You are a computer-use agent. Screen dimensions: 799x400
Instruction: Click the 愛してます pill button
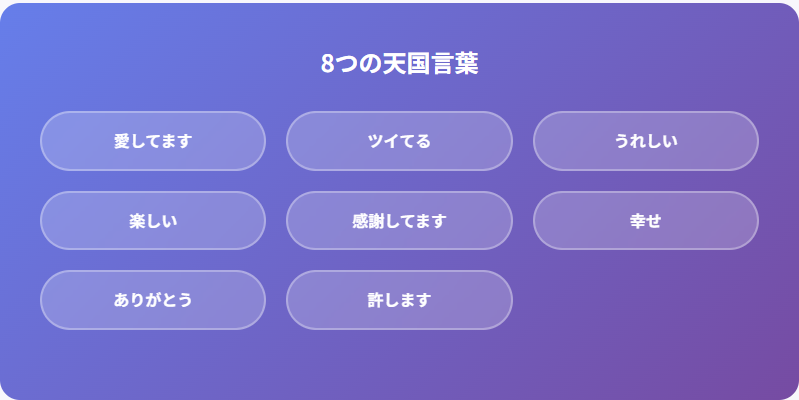153,141
